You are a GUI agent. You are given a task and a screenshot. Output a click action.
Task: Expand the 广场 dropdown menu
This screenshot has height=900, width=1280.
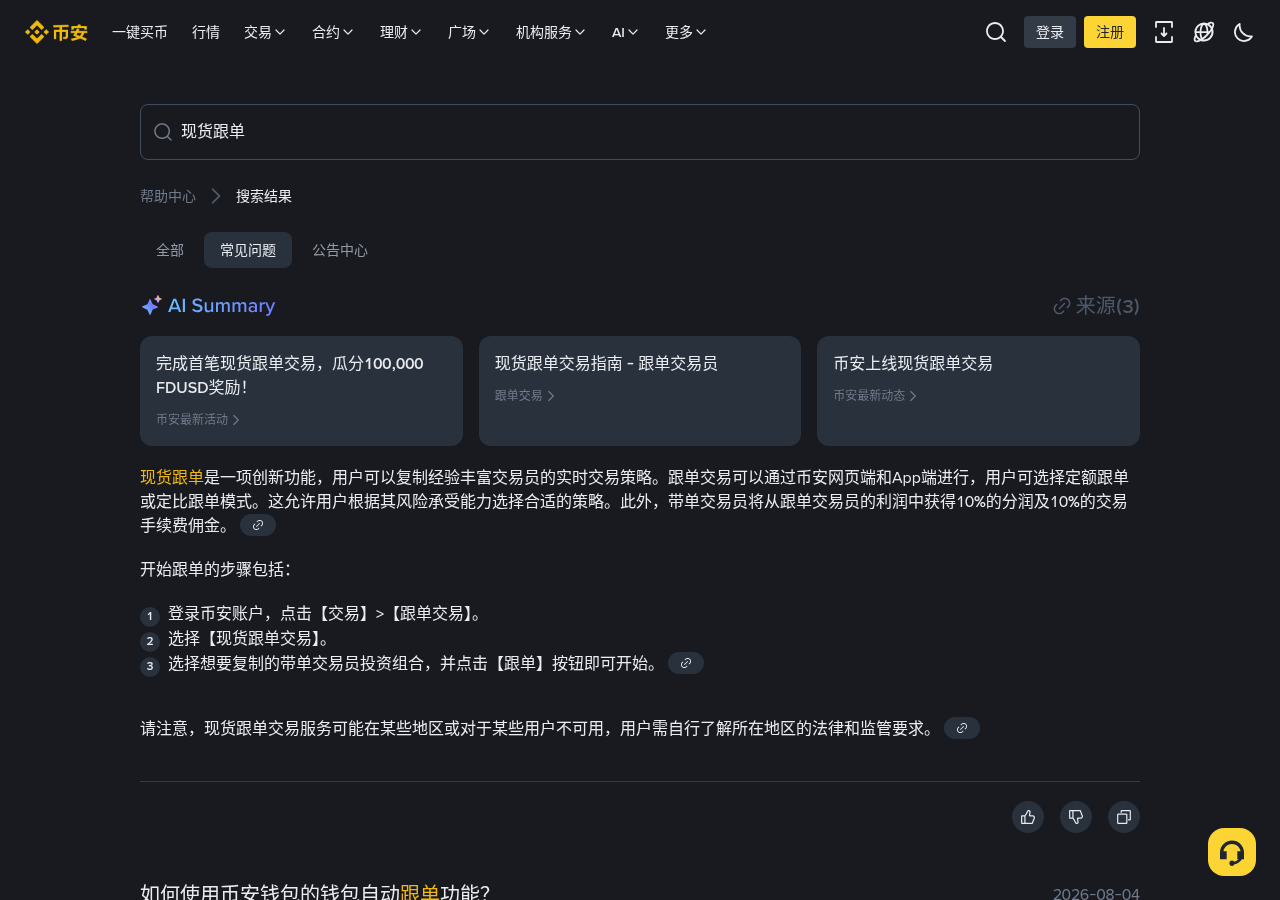click(469, 32)
